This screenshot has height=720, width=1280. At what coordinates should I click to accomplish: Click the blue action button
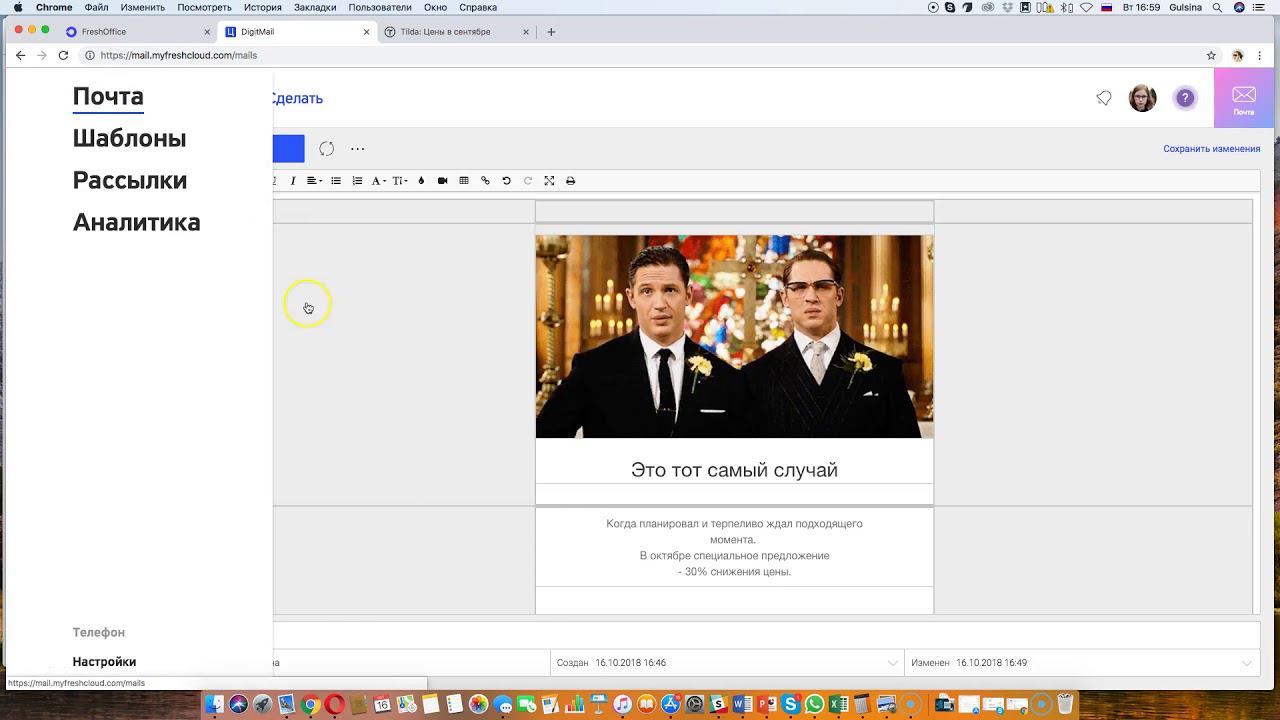pyautogui.click(x=288, y=149)
